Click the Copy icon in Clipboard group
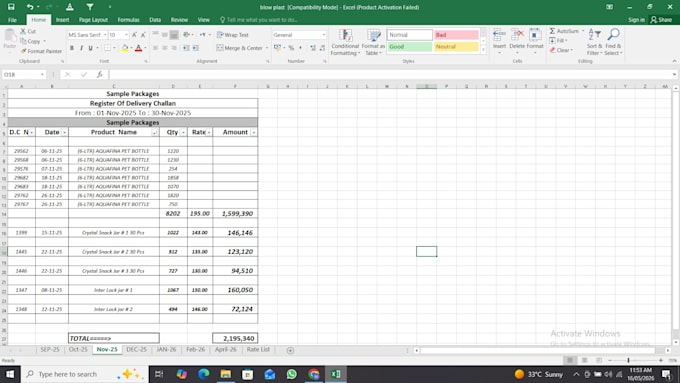680x383 pixels. coord(23,41)
